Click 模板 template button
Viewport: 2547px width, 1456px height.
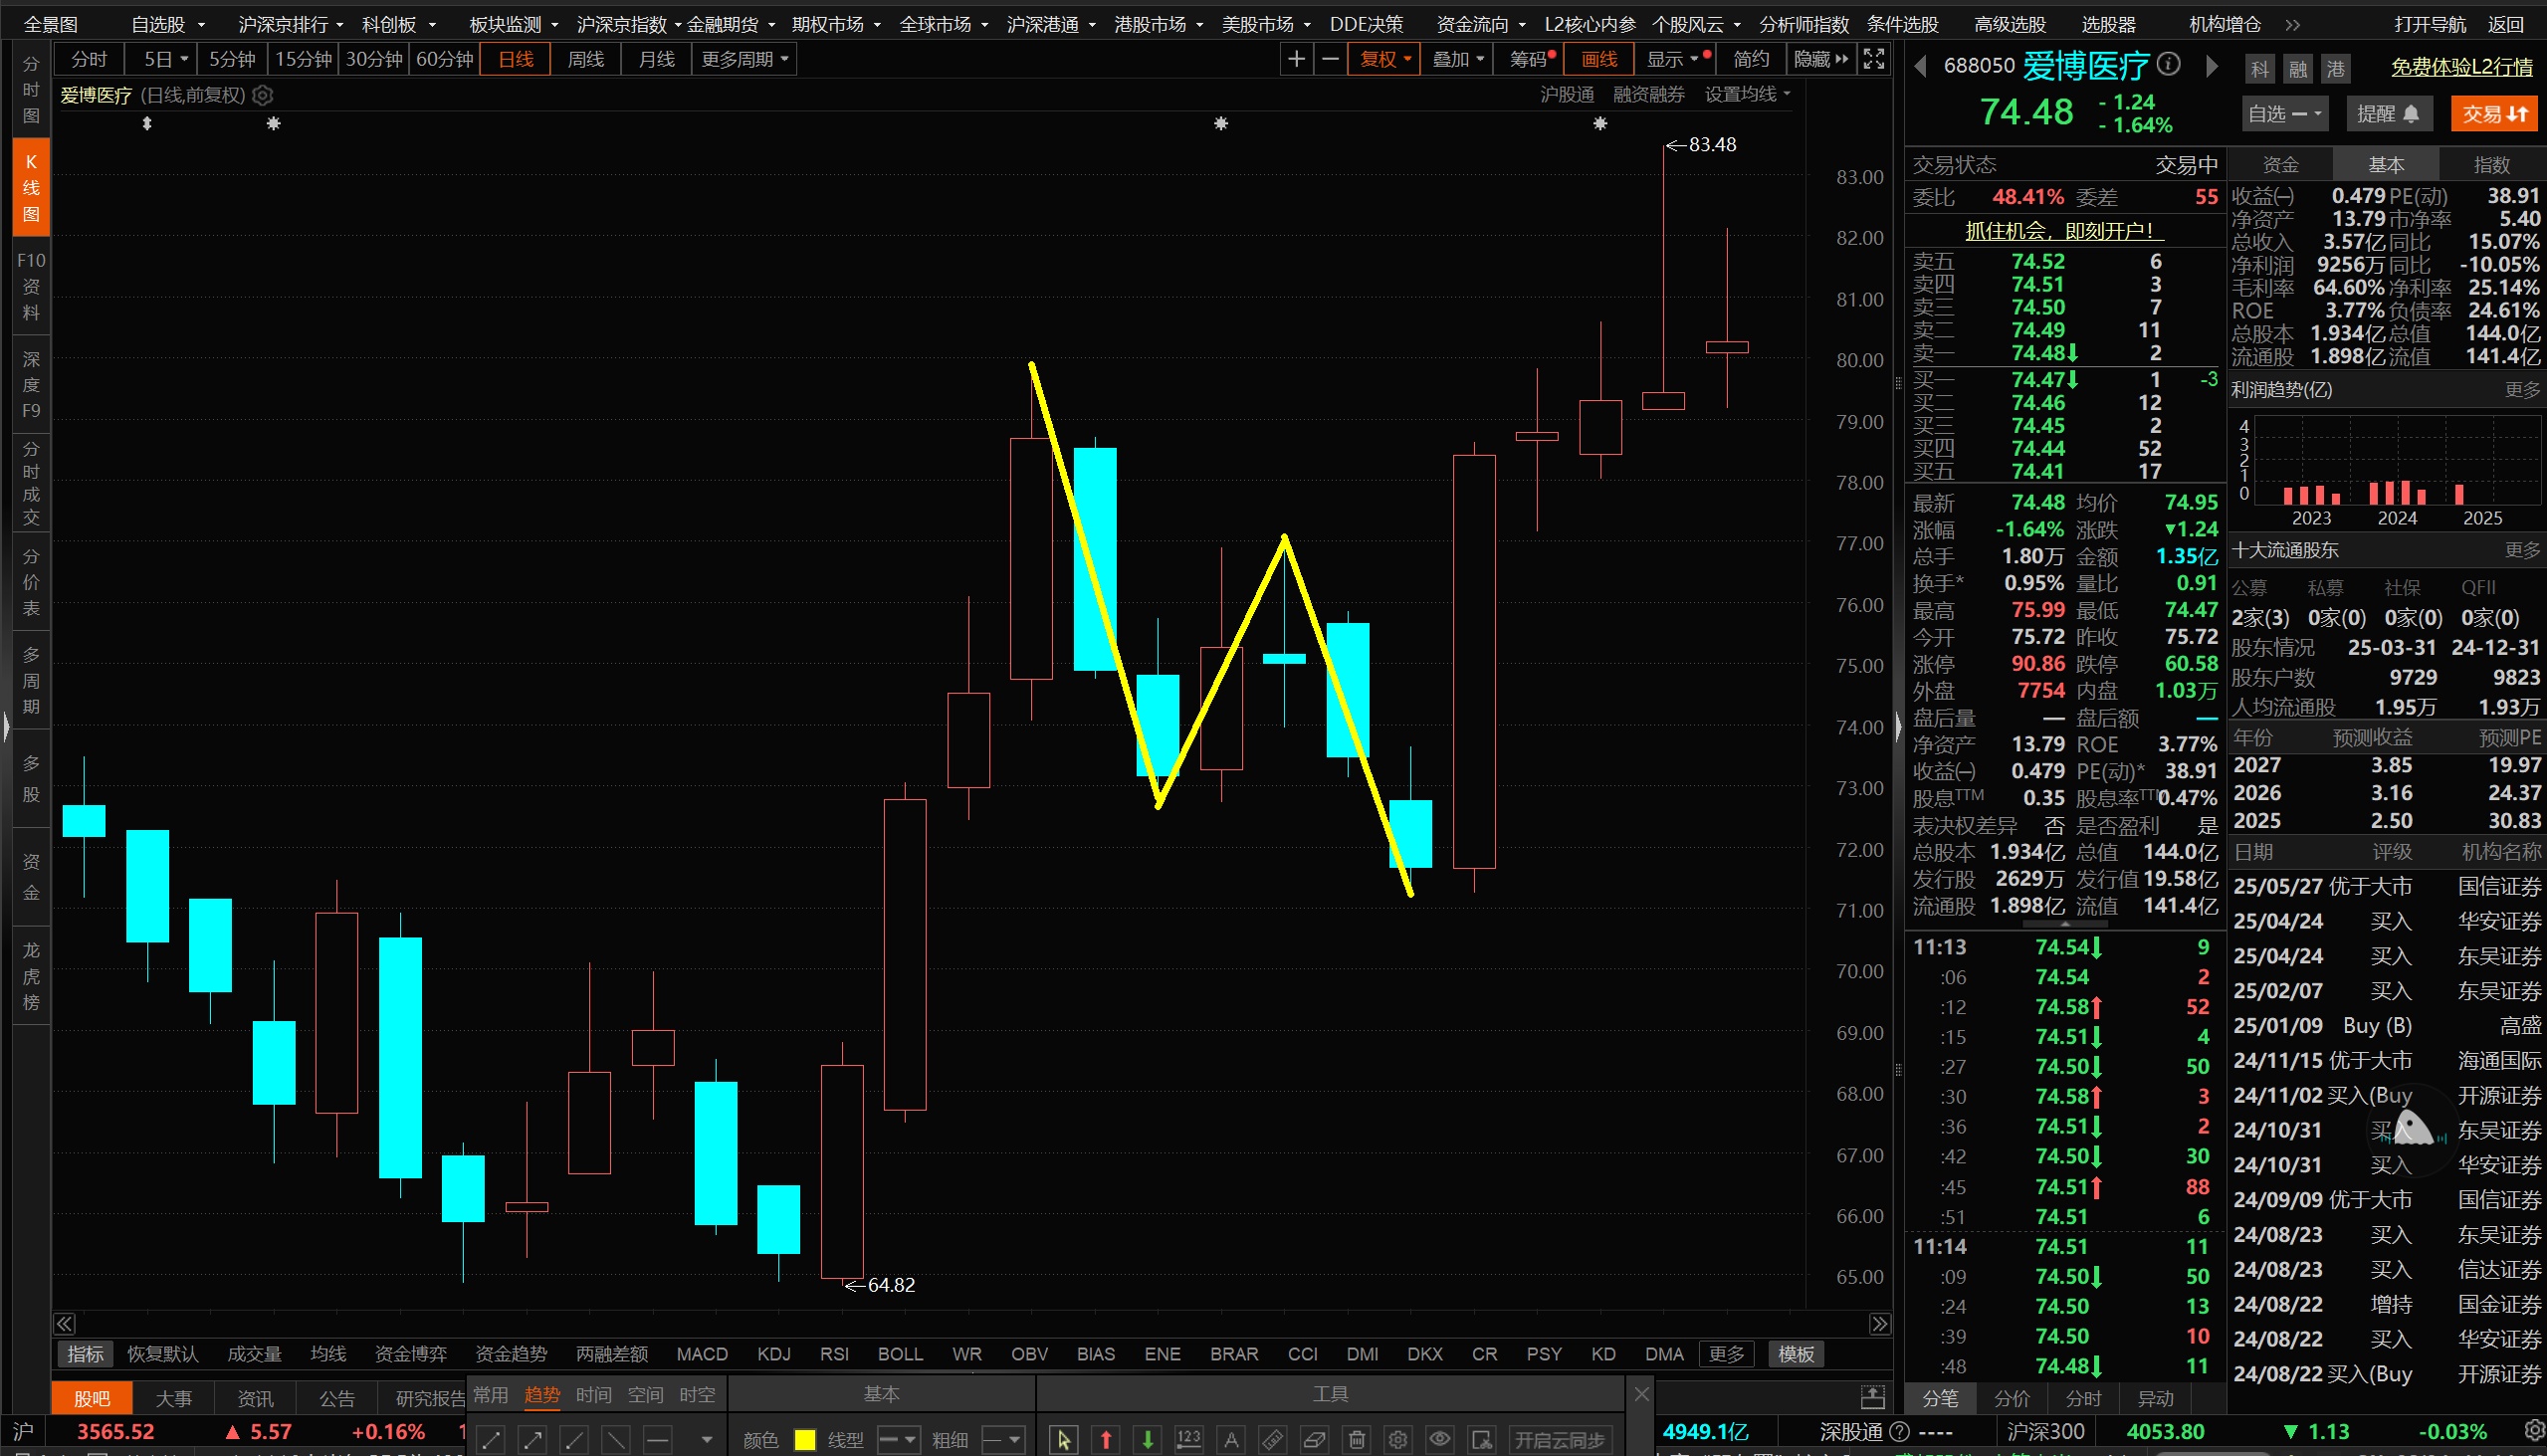click(x=1796, y=1354)
